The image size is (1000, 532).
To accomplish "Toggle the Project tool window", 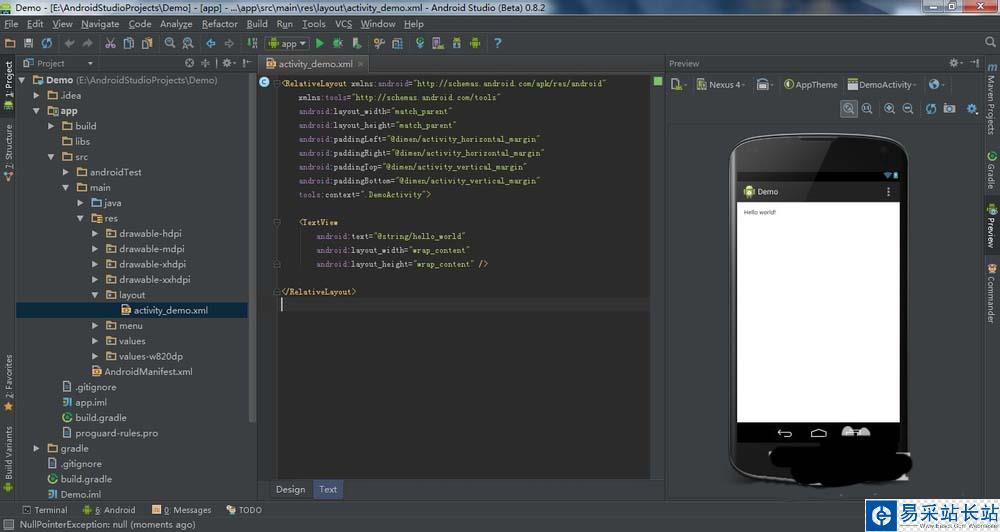I will point(8,85).
